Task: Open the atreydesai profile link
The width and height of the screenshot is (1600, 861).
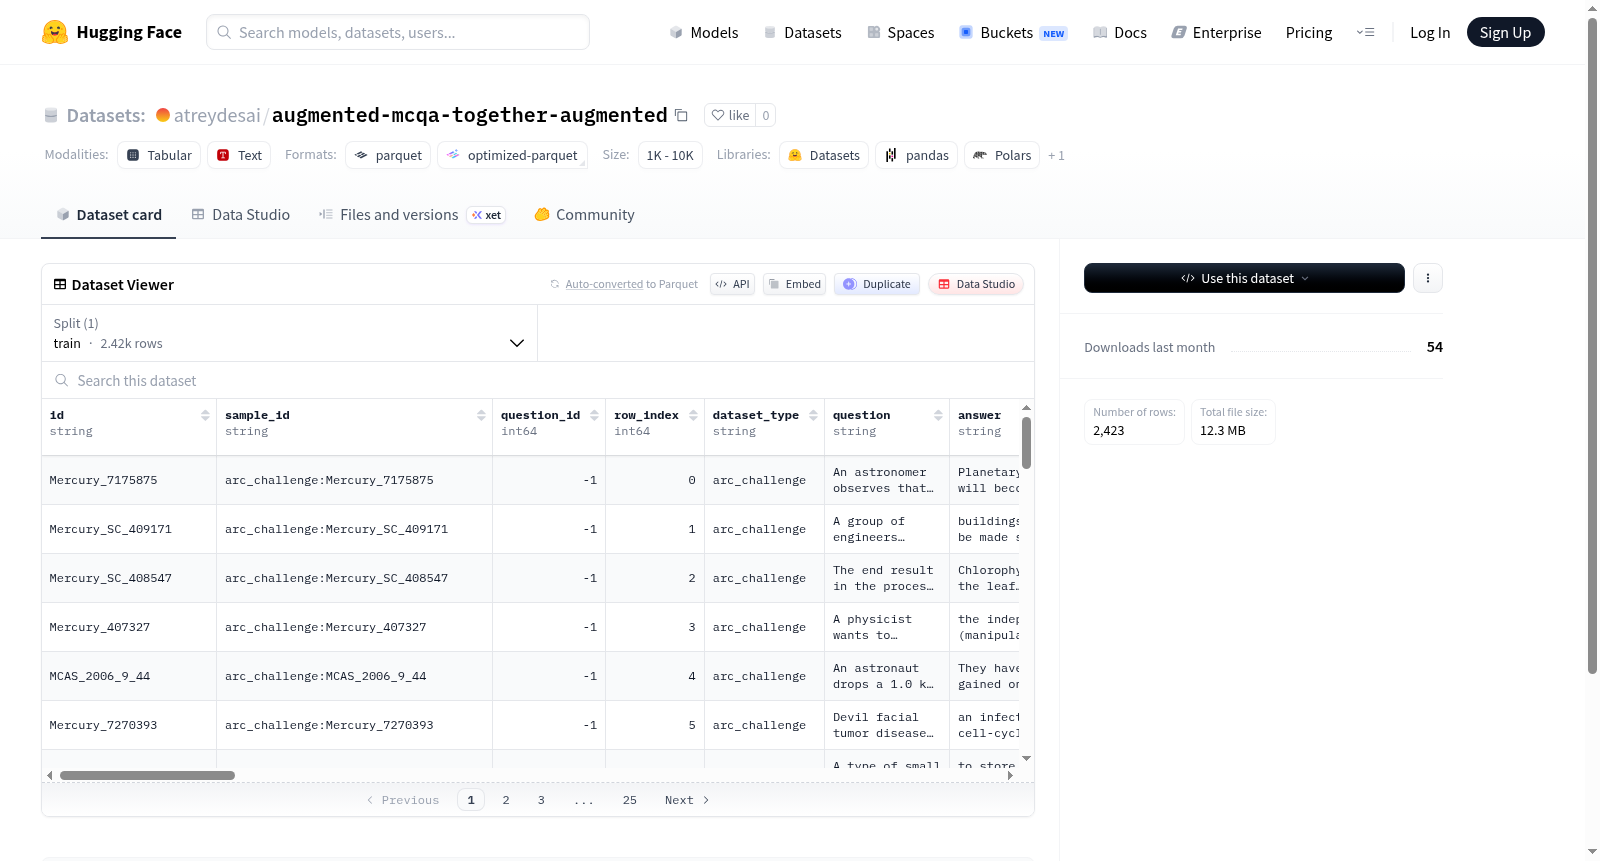Action: tap(217, 115)
